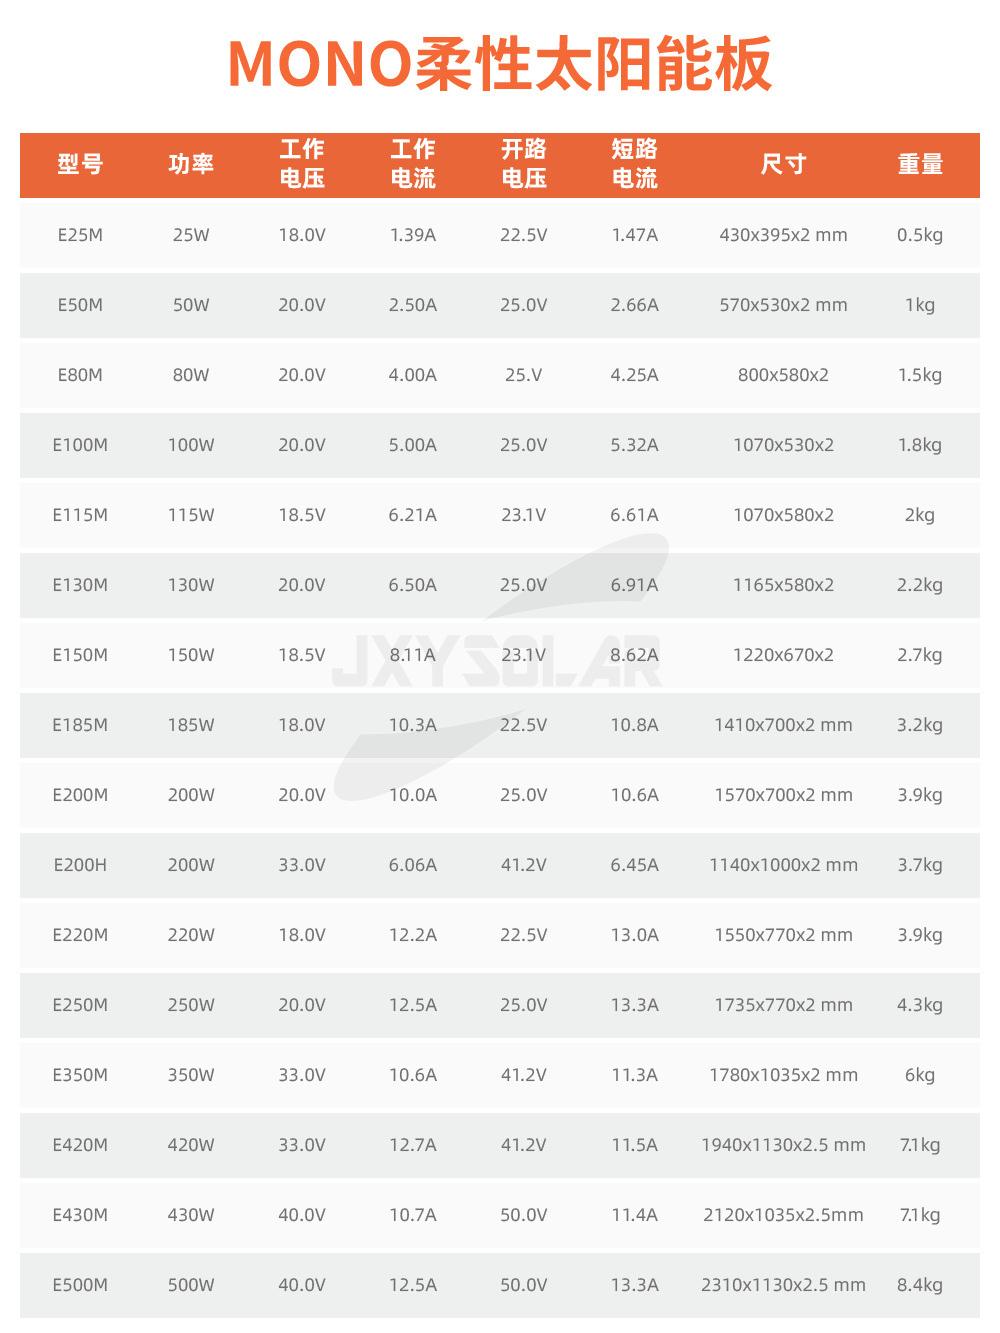This screenshot has height=1333, width=1000.
Task: Click the 6.06A working current cell
Action: 413,865
